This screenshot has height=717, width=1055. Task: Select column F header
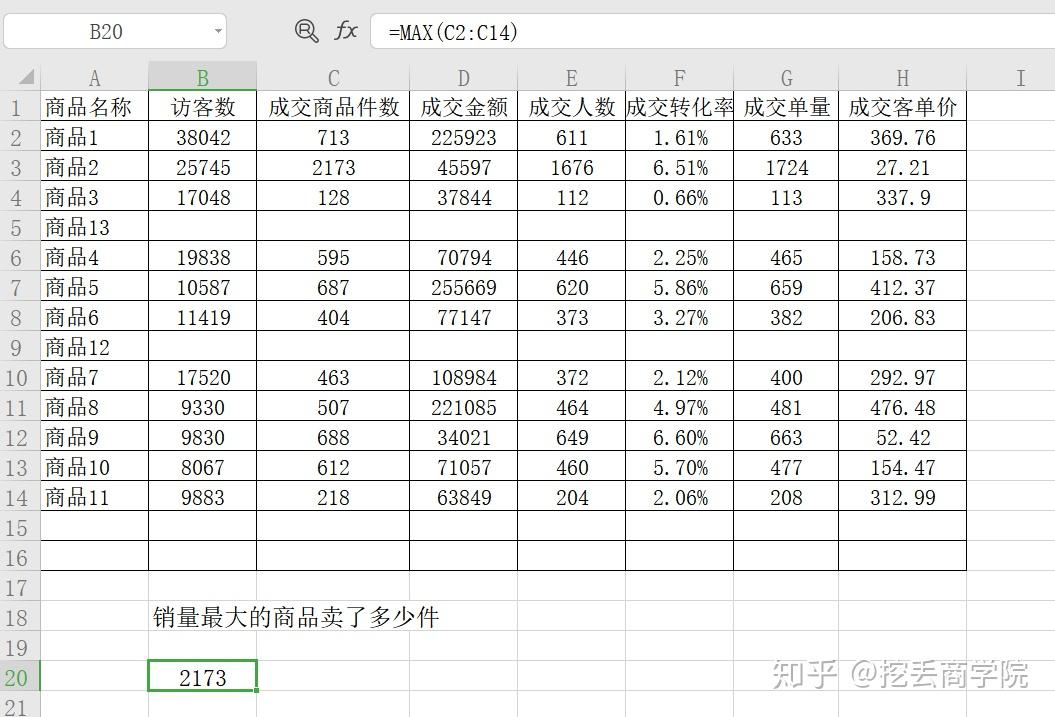tap(680, 77)
